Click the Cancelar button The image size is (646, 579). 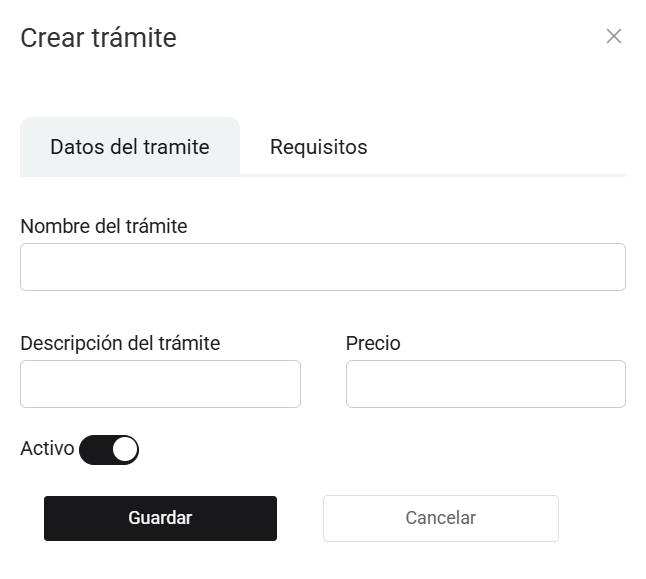(x=440, y=518)
